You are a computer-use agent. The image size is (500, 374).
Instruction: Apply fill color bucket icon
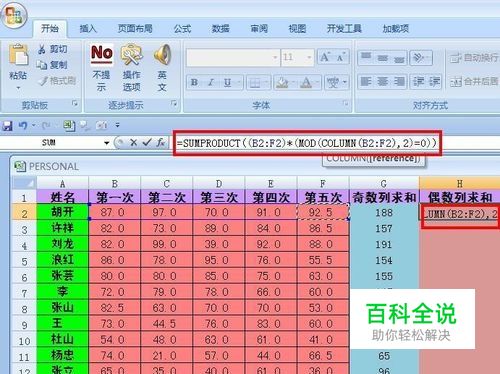282,82
